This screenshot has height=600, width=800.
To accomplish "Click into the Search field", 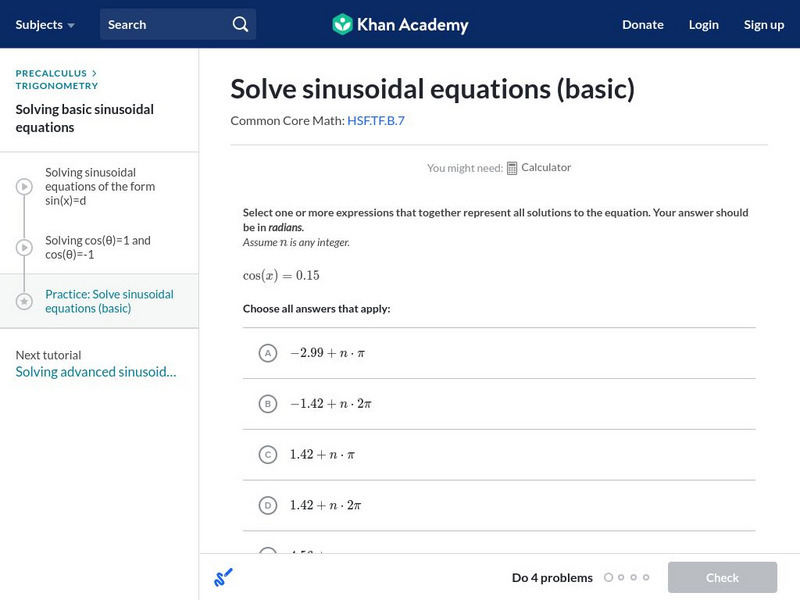I will pyautogui.click(x=165, y=24).
